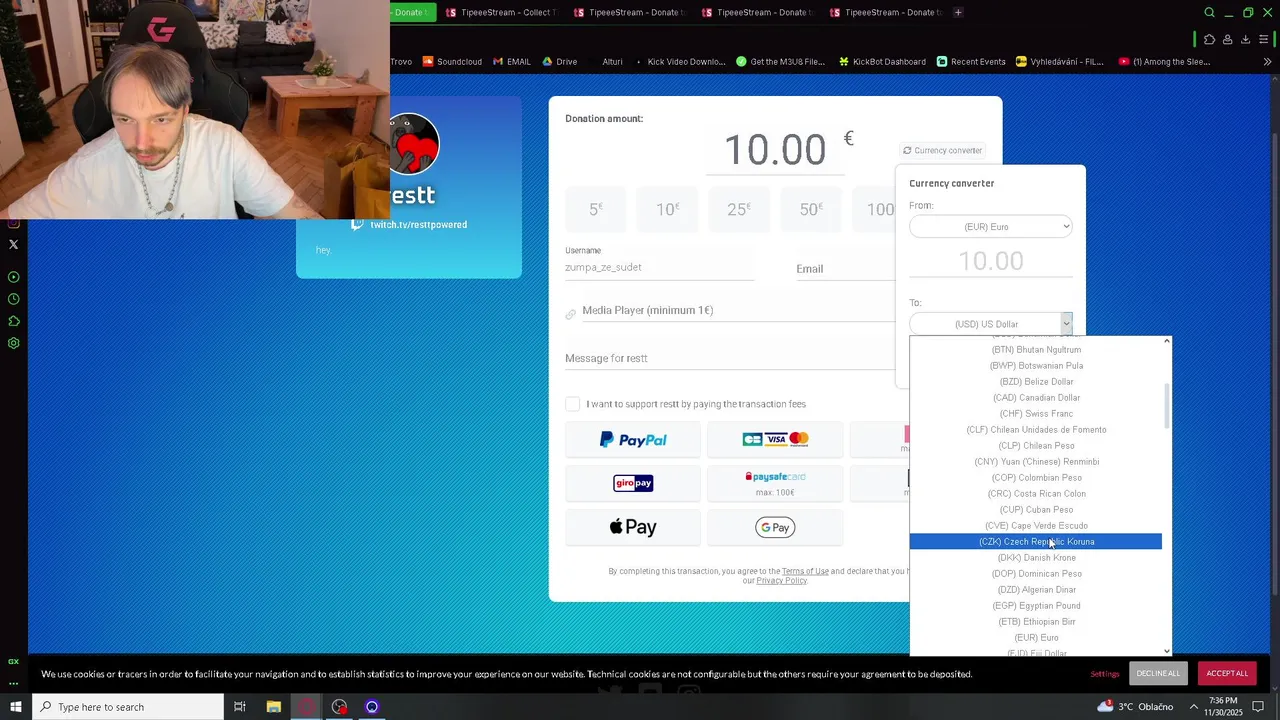
Task: Pay with Google Pay
Action: [x=775, y=527]
